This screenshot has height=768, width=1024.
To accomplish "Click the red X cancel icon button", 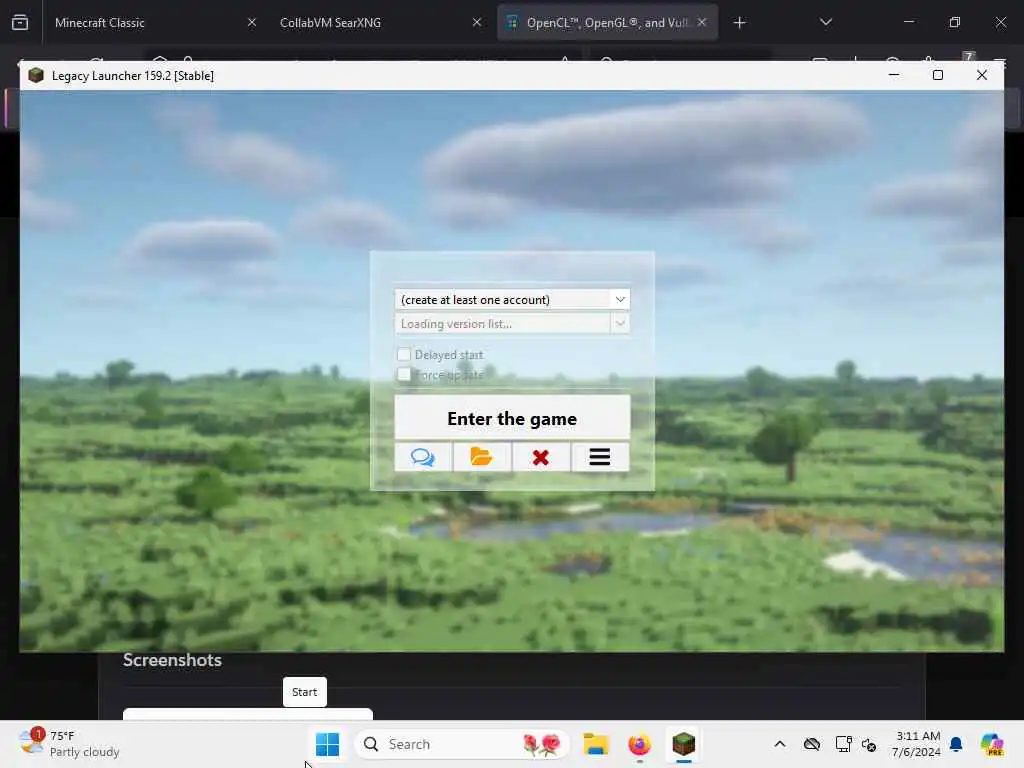I will click(x=541, y=457).
